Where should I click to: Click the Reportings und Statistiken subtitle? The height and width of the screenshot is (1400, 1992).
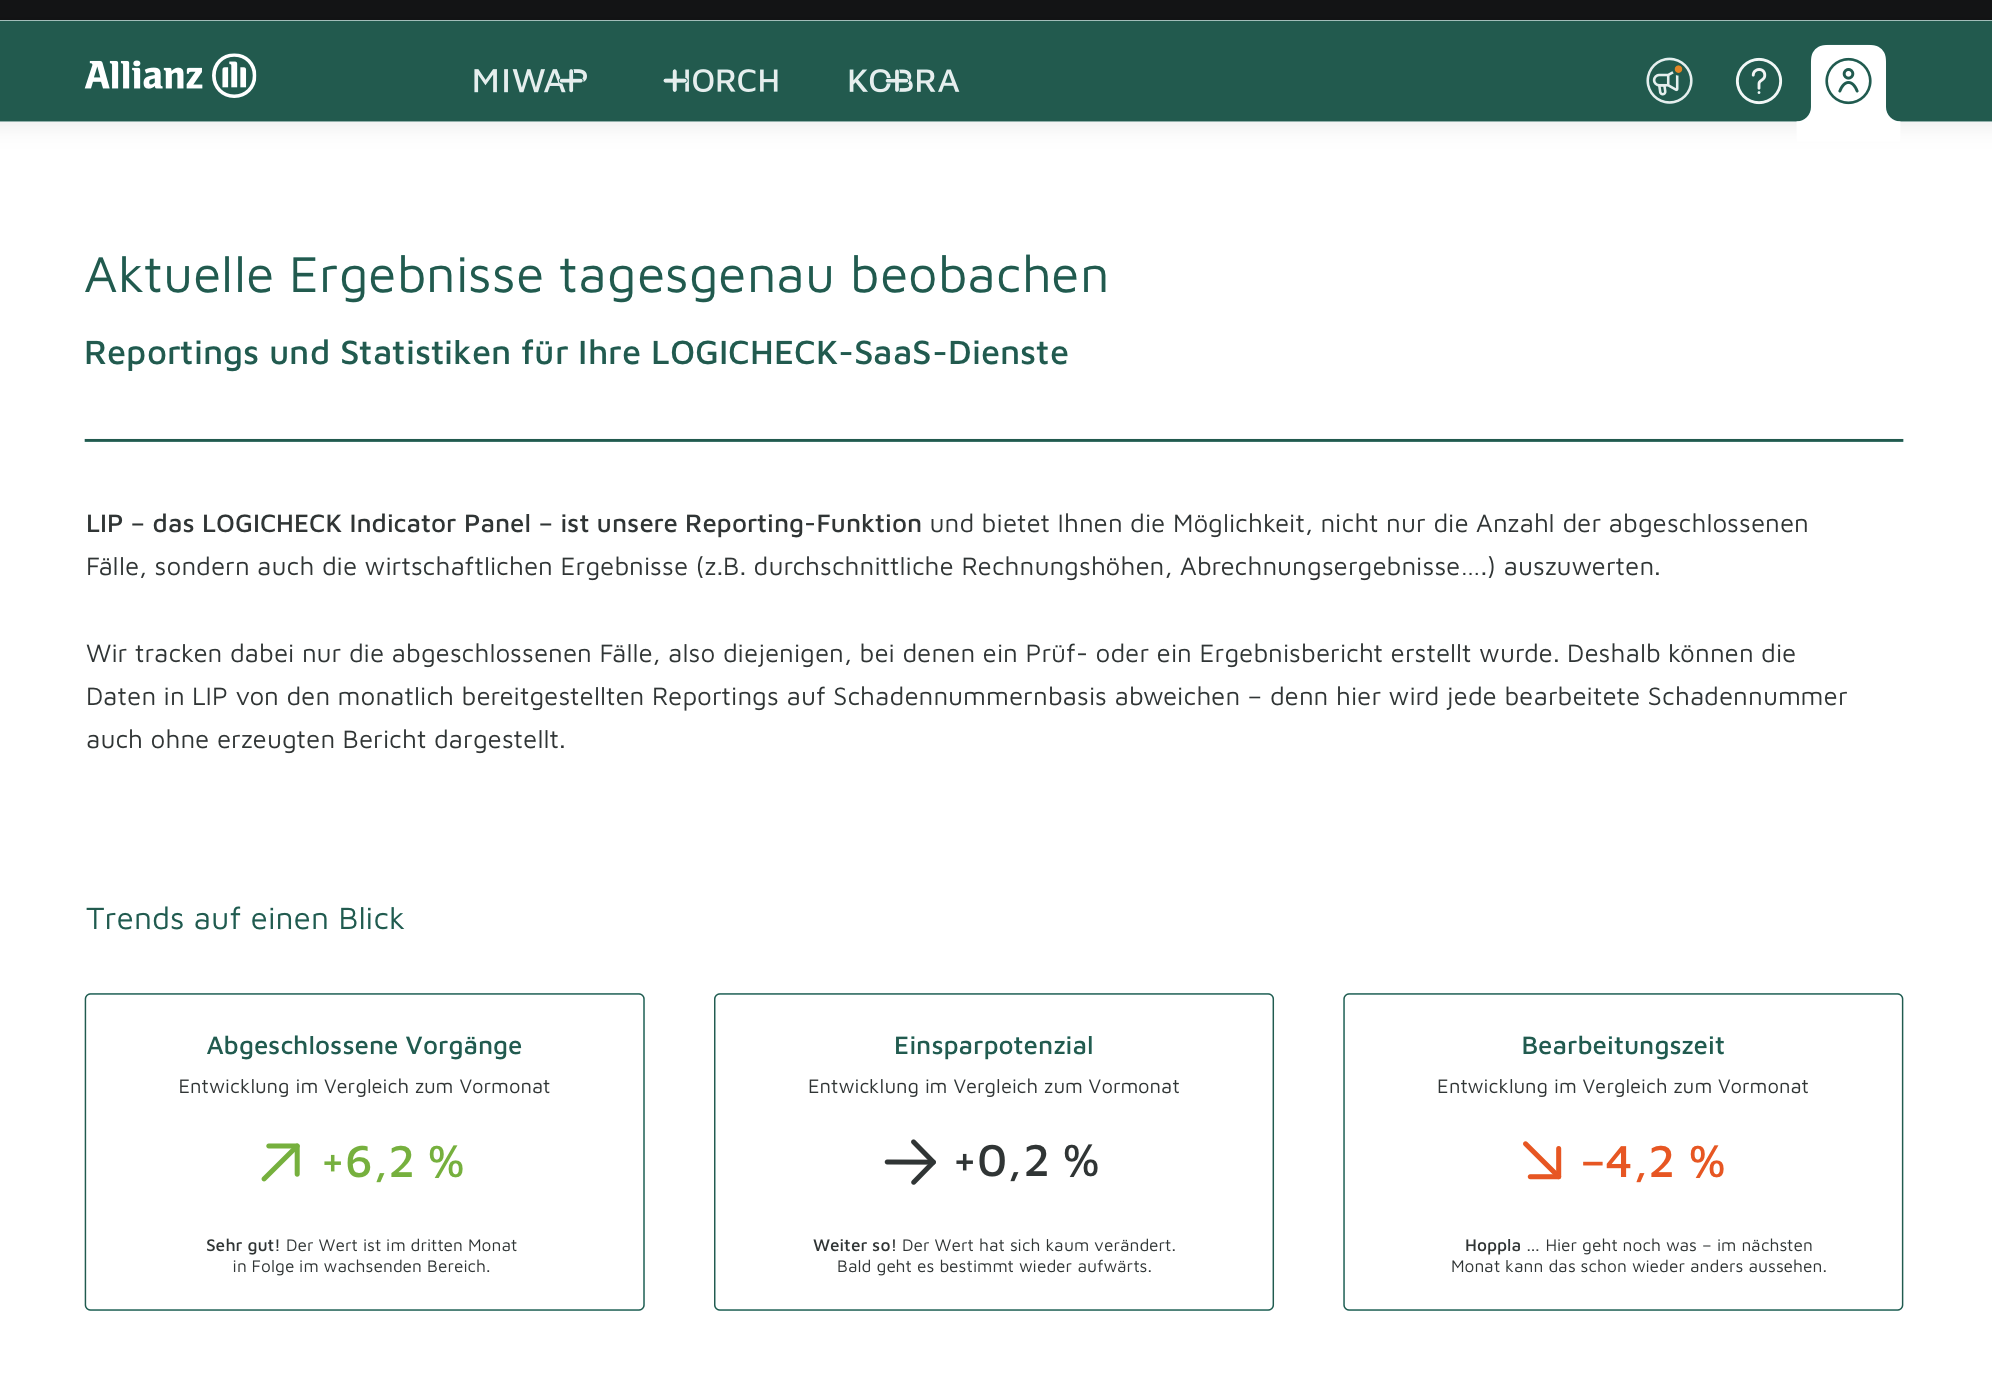coord(576,353)
